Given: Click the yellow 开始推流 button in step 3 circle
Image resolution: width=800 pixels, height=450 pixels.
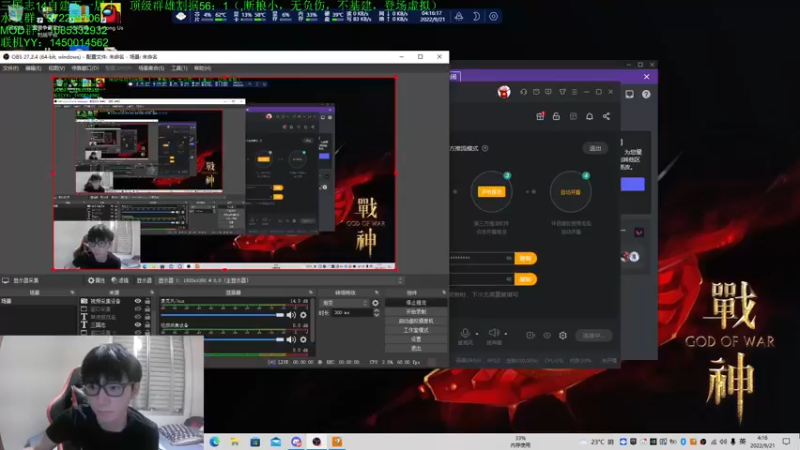Looking at the screenshot, I should point(491,192).
